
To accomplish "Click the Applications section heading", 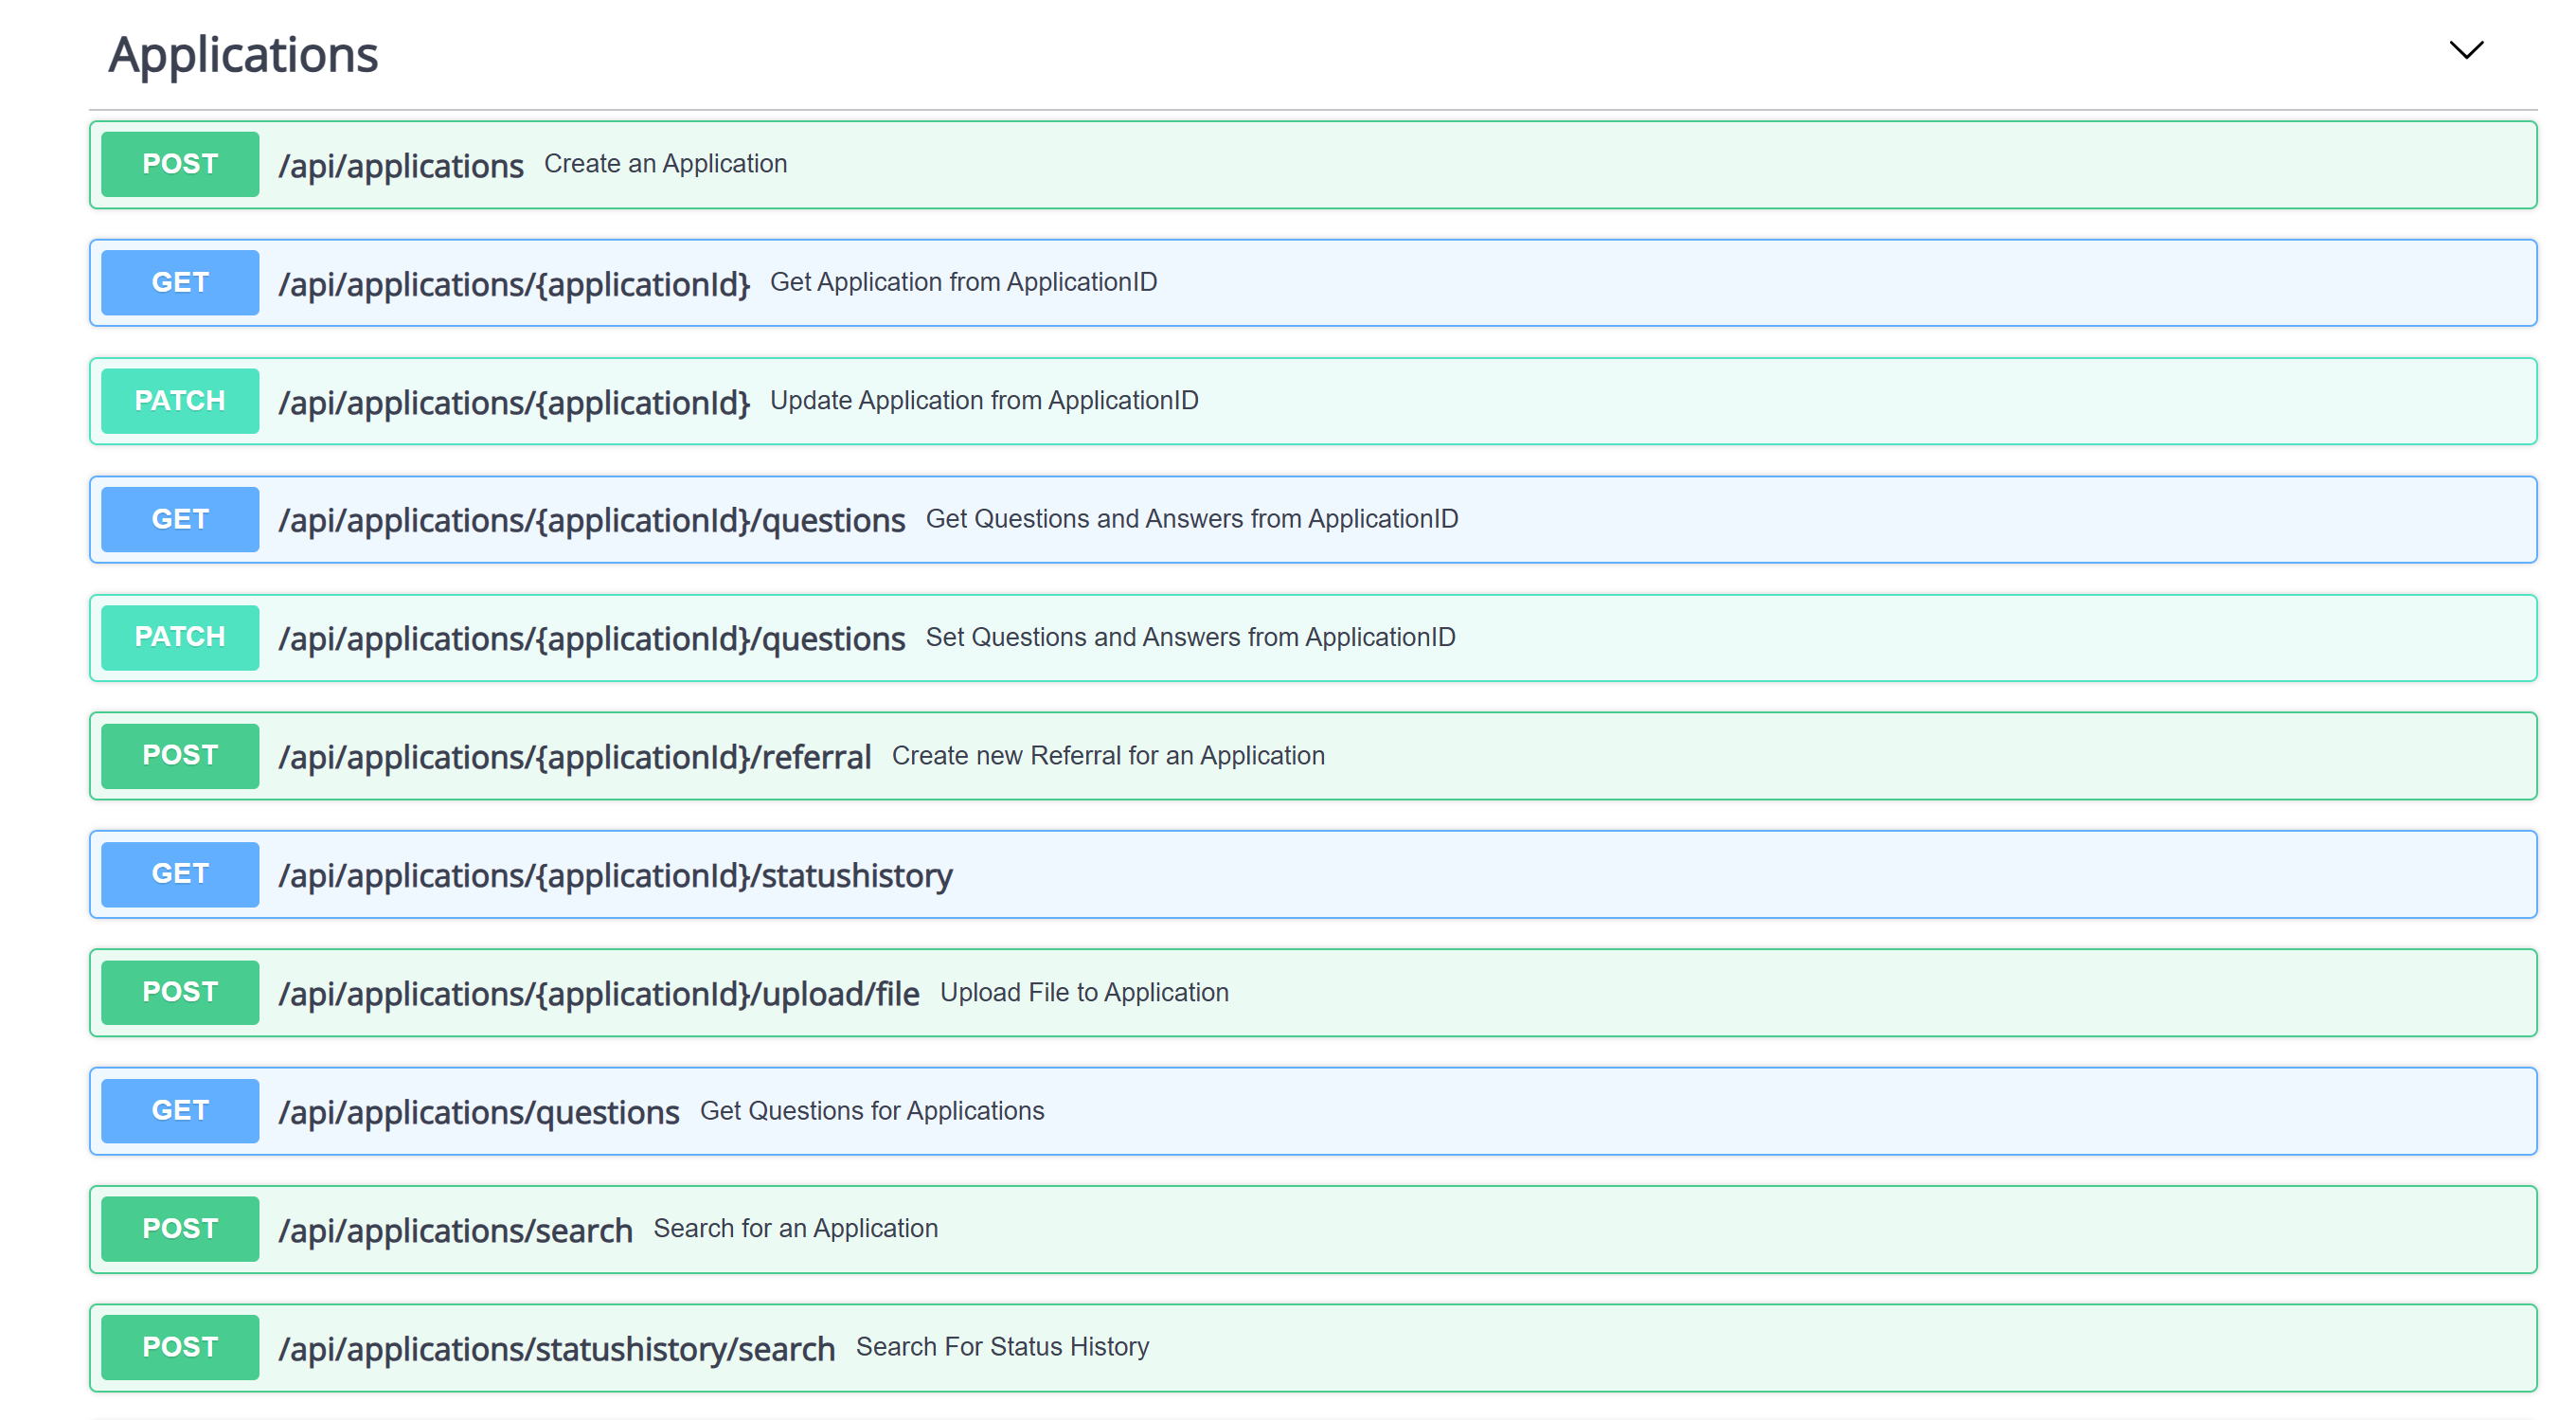I will pos(243,55).
